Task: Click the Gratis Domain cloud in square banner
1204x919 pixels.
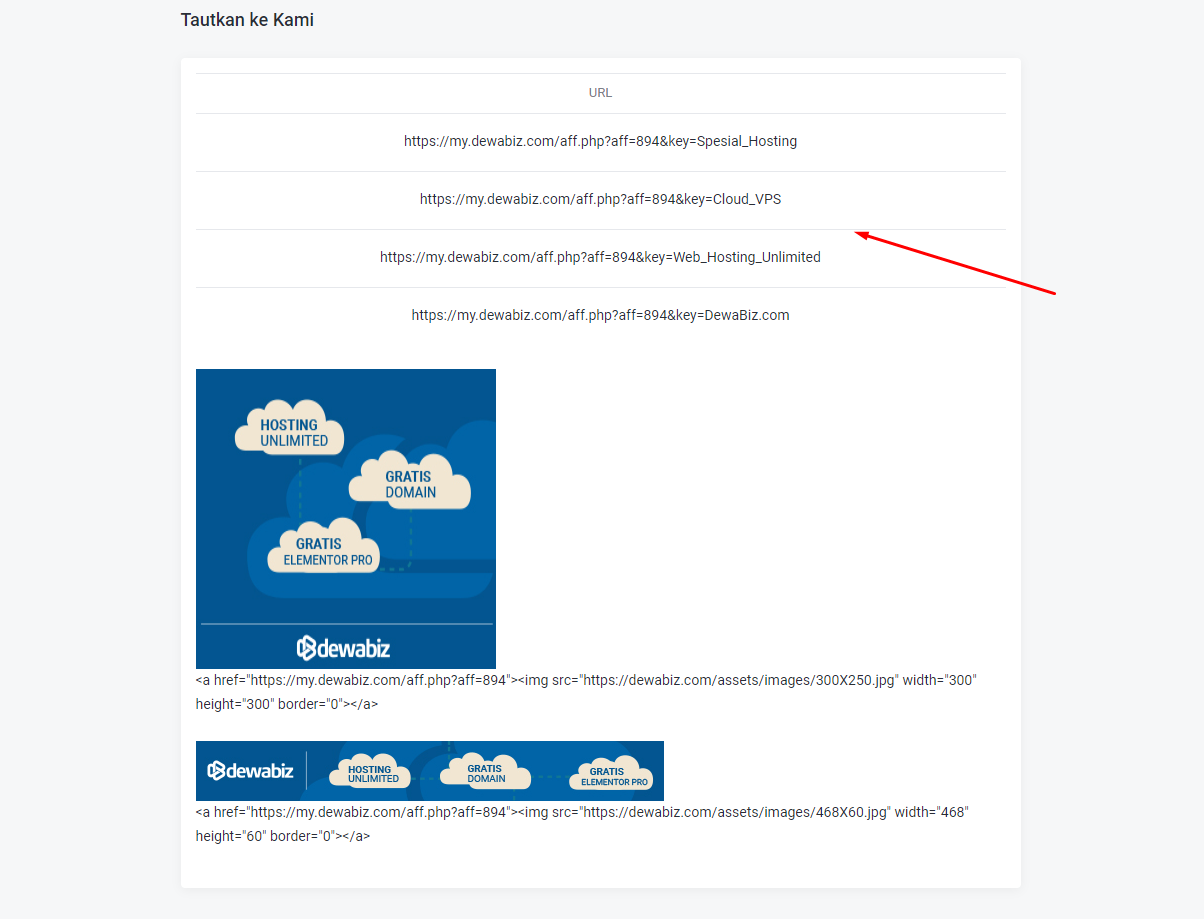Action: [410, 483]
